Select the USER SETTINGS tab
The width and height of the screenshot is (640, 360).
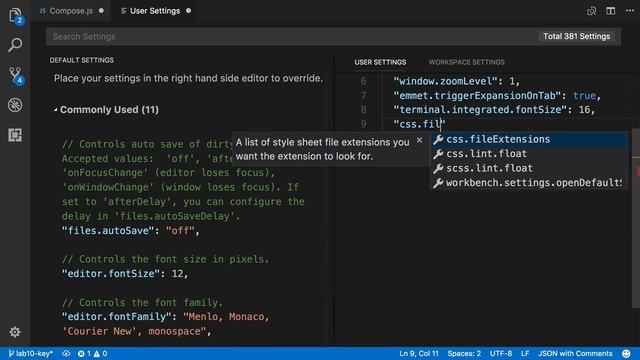coord(380,62)
